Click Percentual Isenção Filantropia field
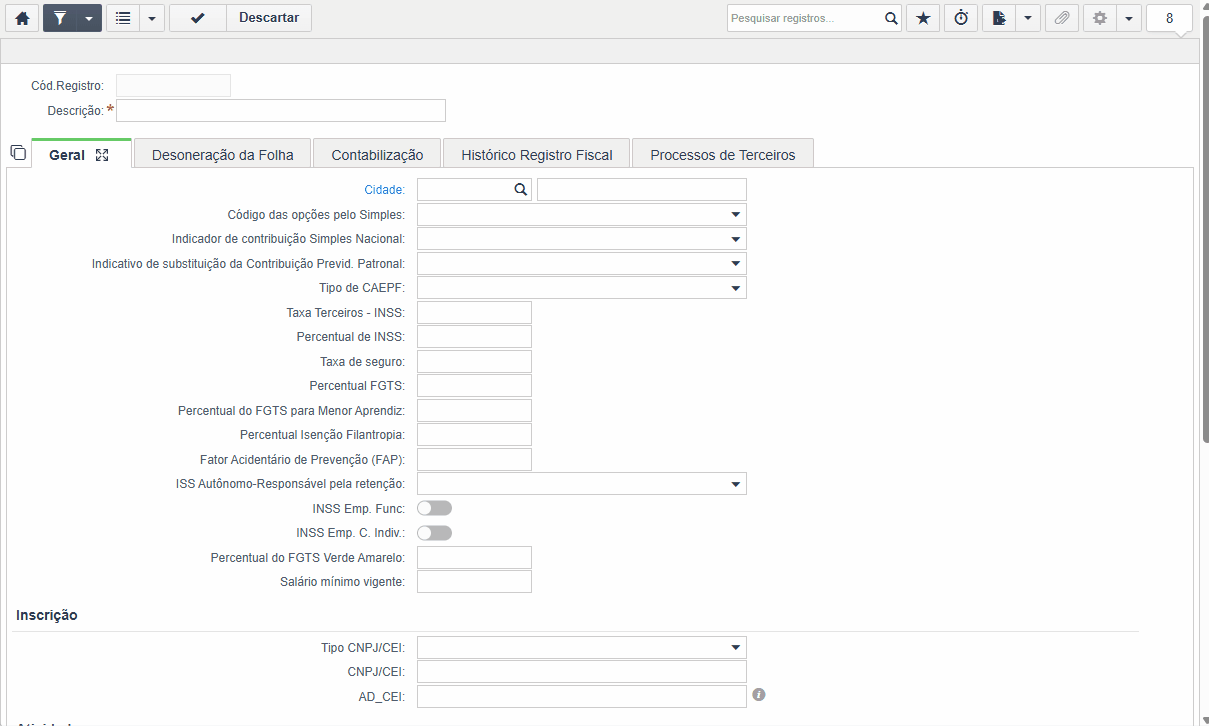 coord(474,435)
